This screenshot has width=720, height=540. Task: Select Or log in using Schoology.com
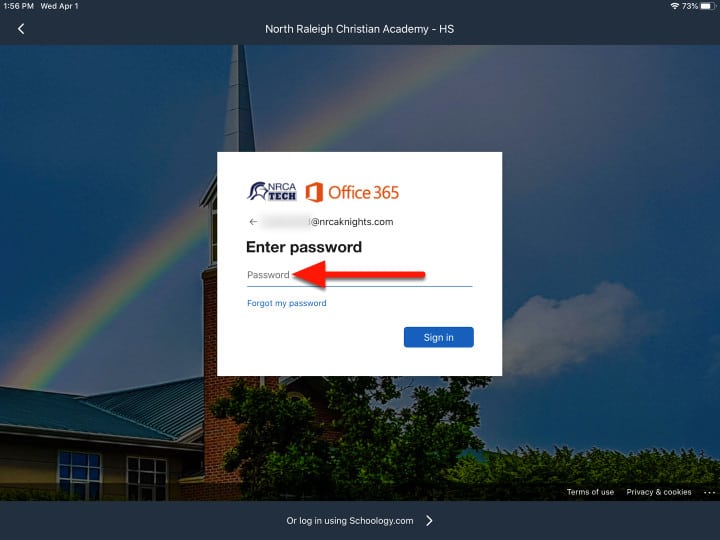[349, 521]
